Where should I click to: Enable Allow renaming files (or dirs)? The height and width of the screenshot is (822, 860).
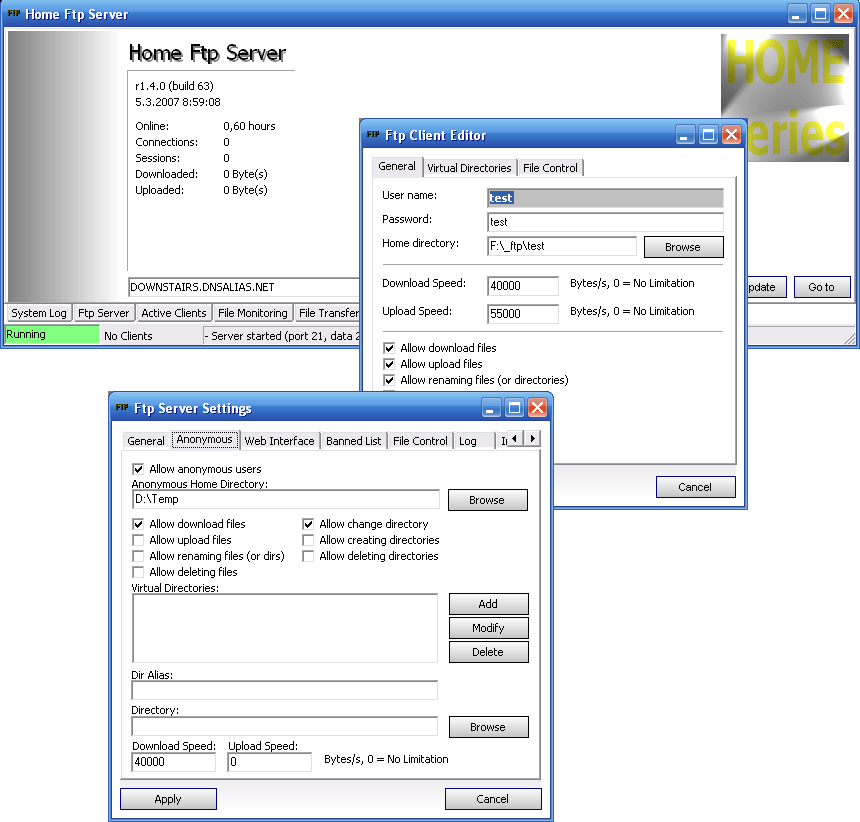pyautogui.click(x=138, y=555)
